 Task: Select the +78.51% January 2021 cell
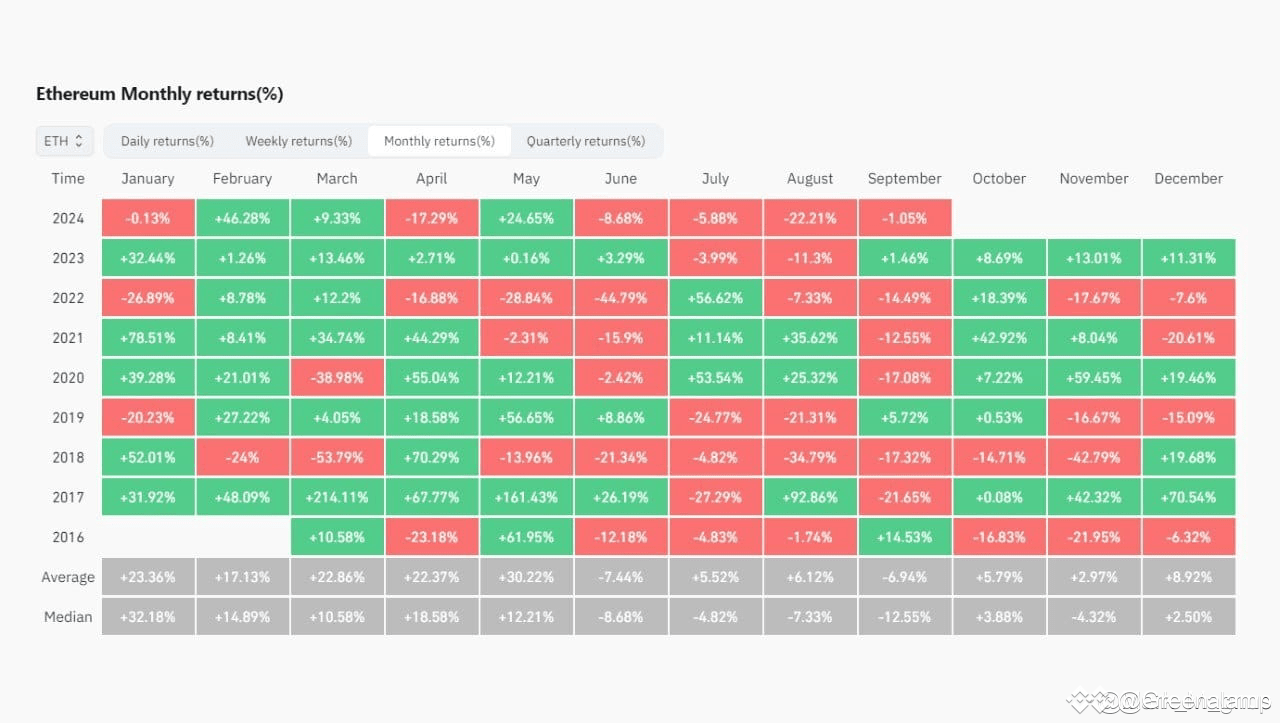click(147, 337)
